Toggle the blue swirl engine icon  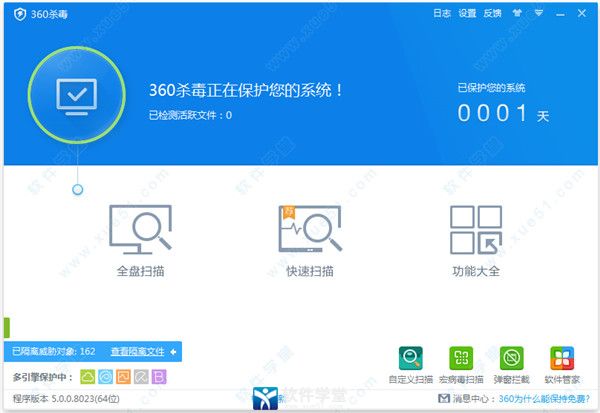105,377
